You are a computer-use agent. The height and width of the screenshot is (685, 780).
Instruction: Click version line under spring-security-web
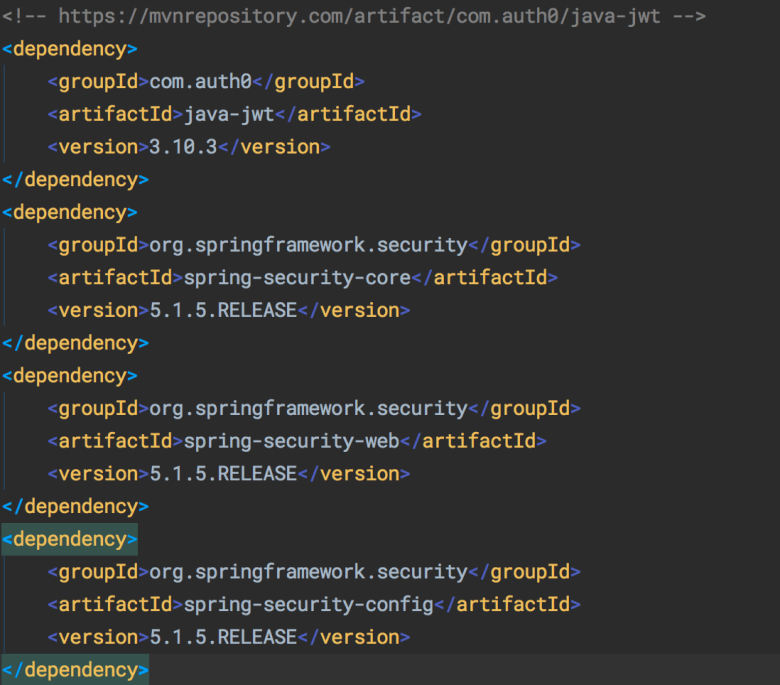229,474
